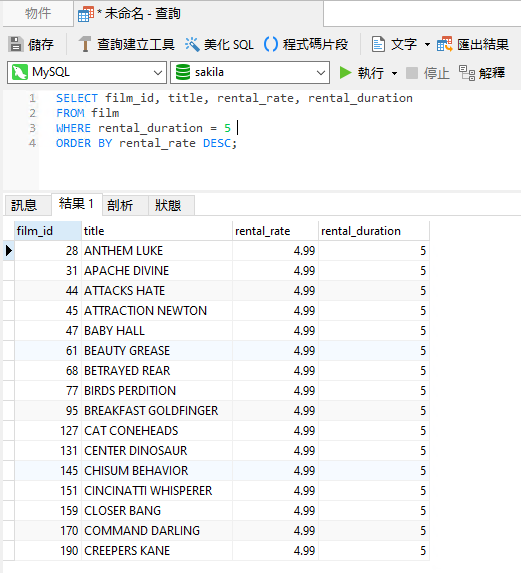Image resolution: width=521 pixels, height=573 pixels.
Task: Click the Text (文字) document icon
Action: [x=378, y=45]
